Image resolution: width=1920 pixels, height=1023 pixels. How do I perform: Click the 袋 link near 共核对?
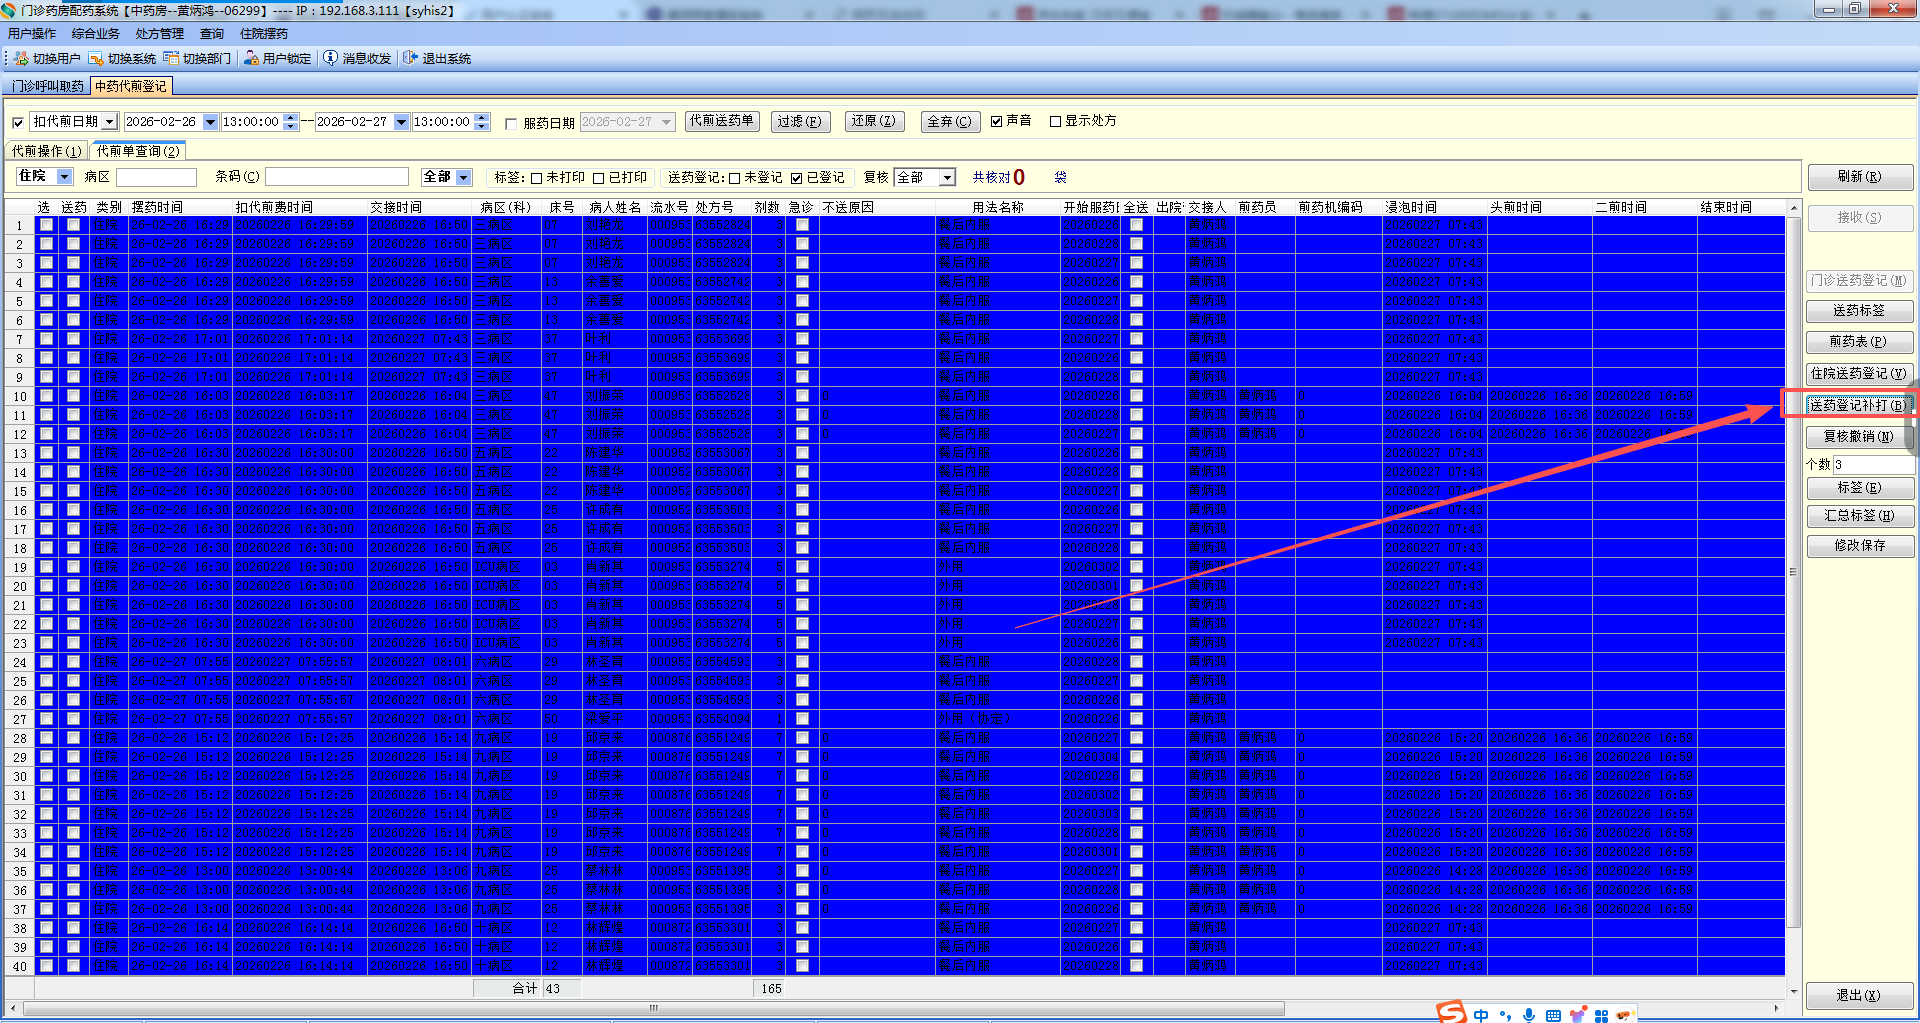click(x=1060, y=178)
